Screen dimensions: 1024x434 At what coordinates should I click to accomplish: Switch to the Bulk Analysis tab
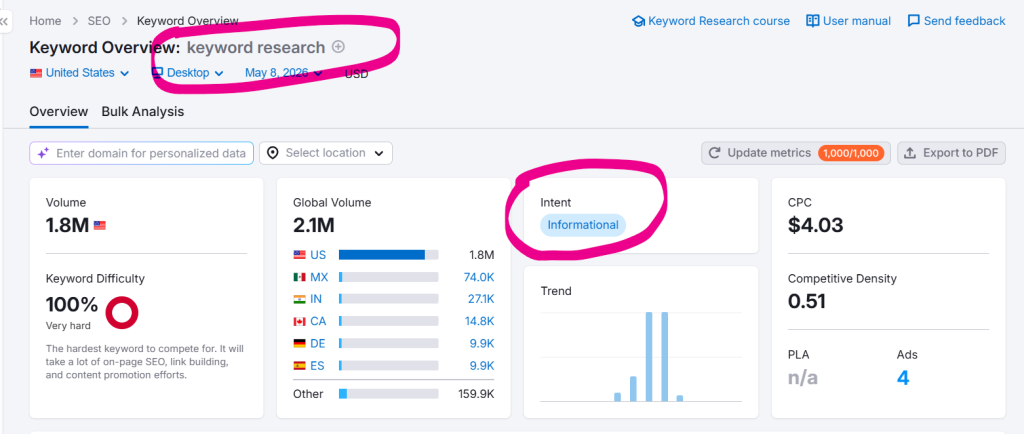pos(142,112)
